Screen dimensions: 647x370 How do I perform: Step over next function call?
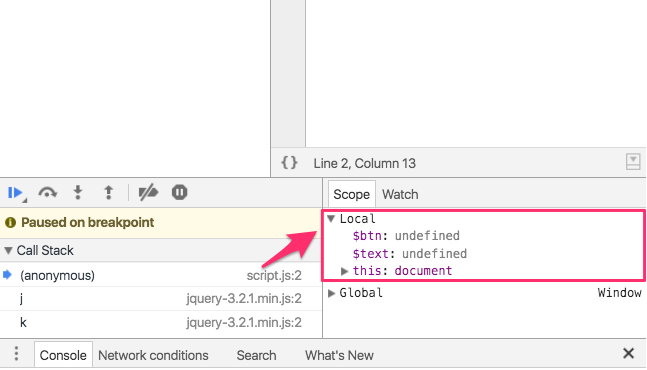tap(47, 193)
